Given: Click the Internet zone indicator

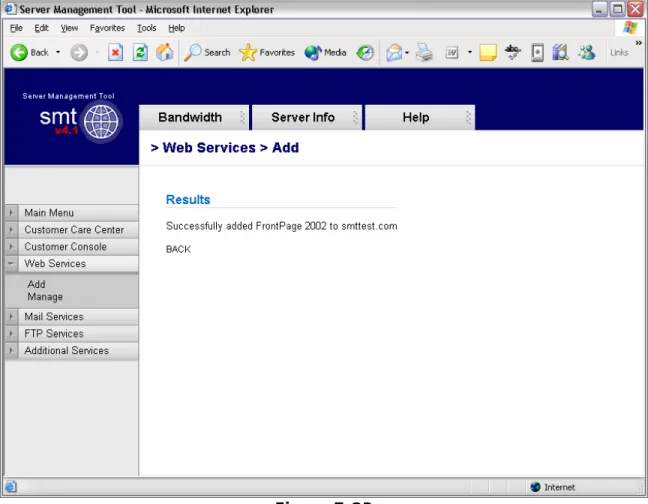Looking at the screenshot, I should click(553, 487).
